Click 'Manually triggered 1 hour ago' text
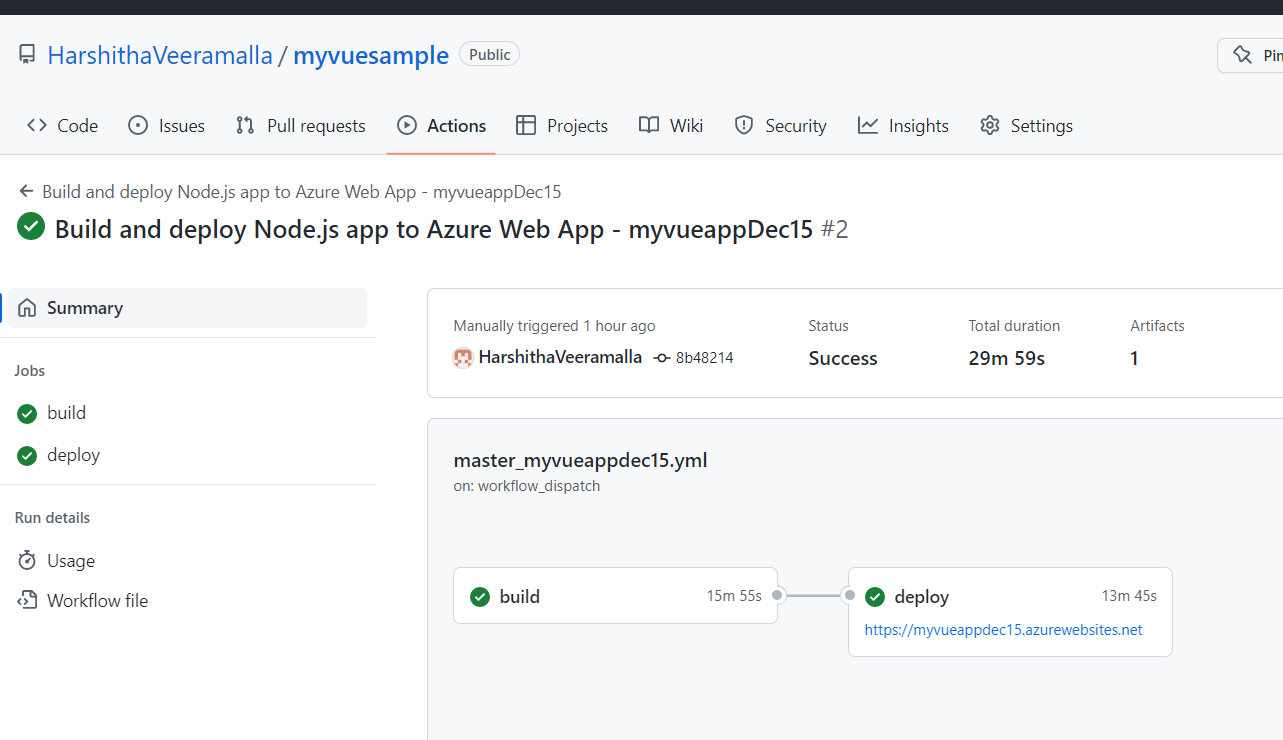 554,326
